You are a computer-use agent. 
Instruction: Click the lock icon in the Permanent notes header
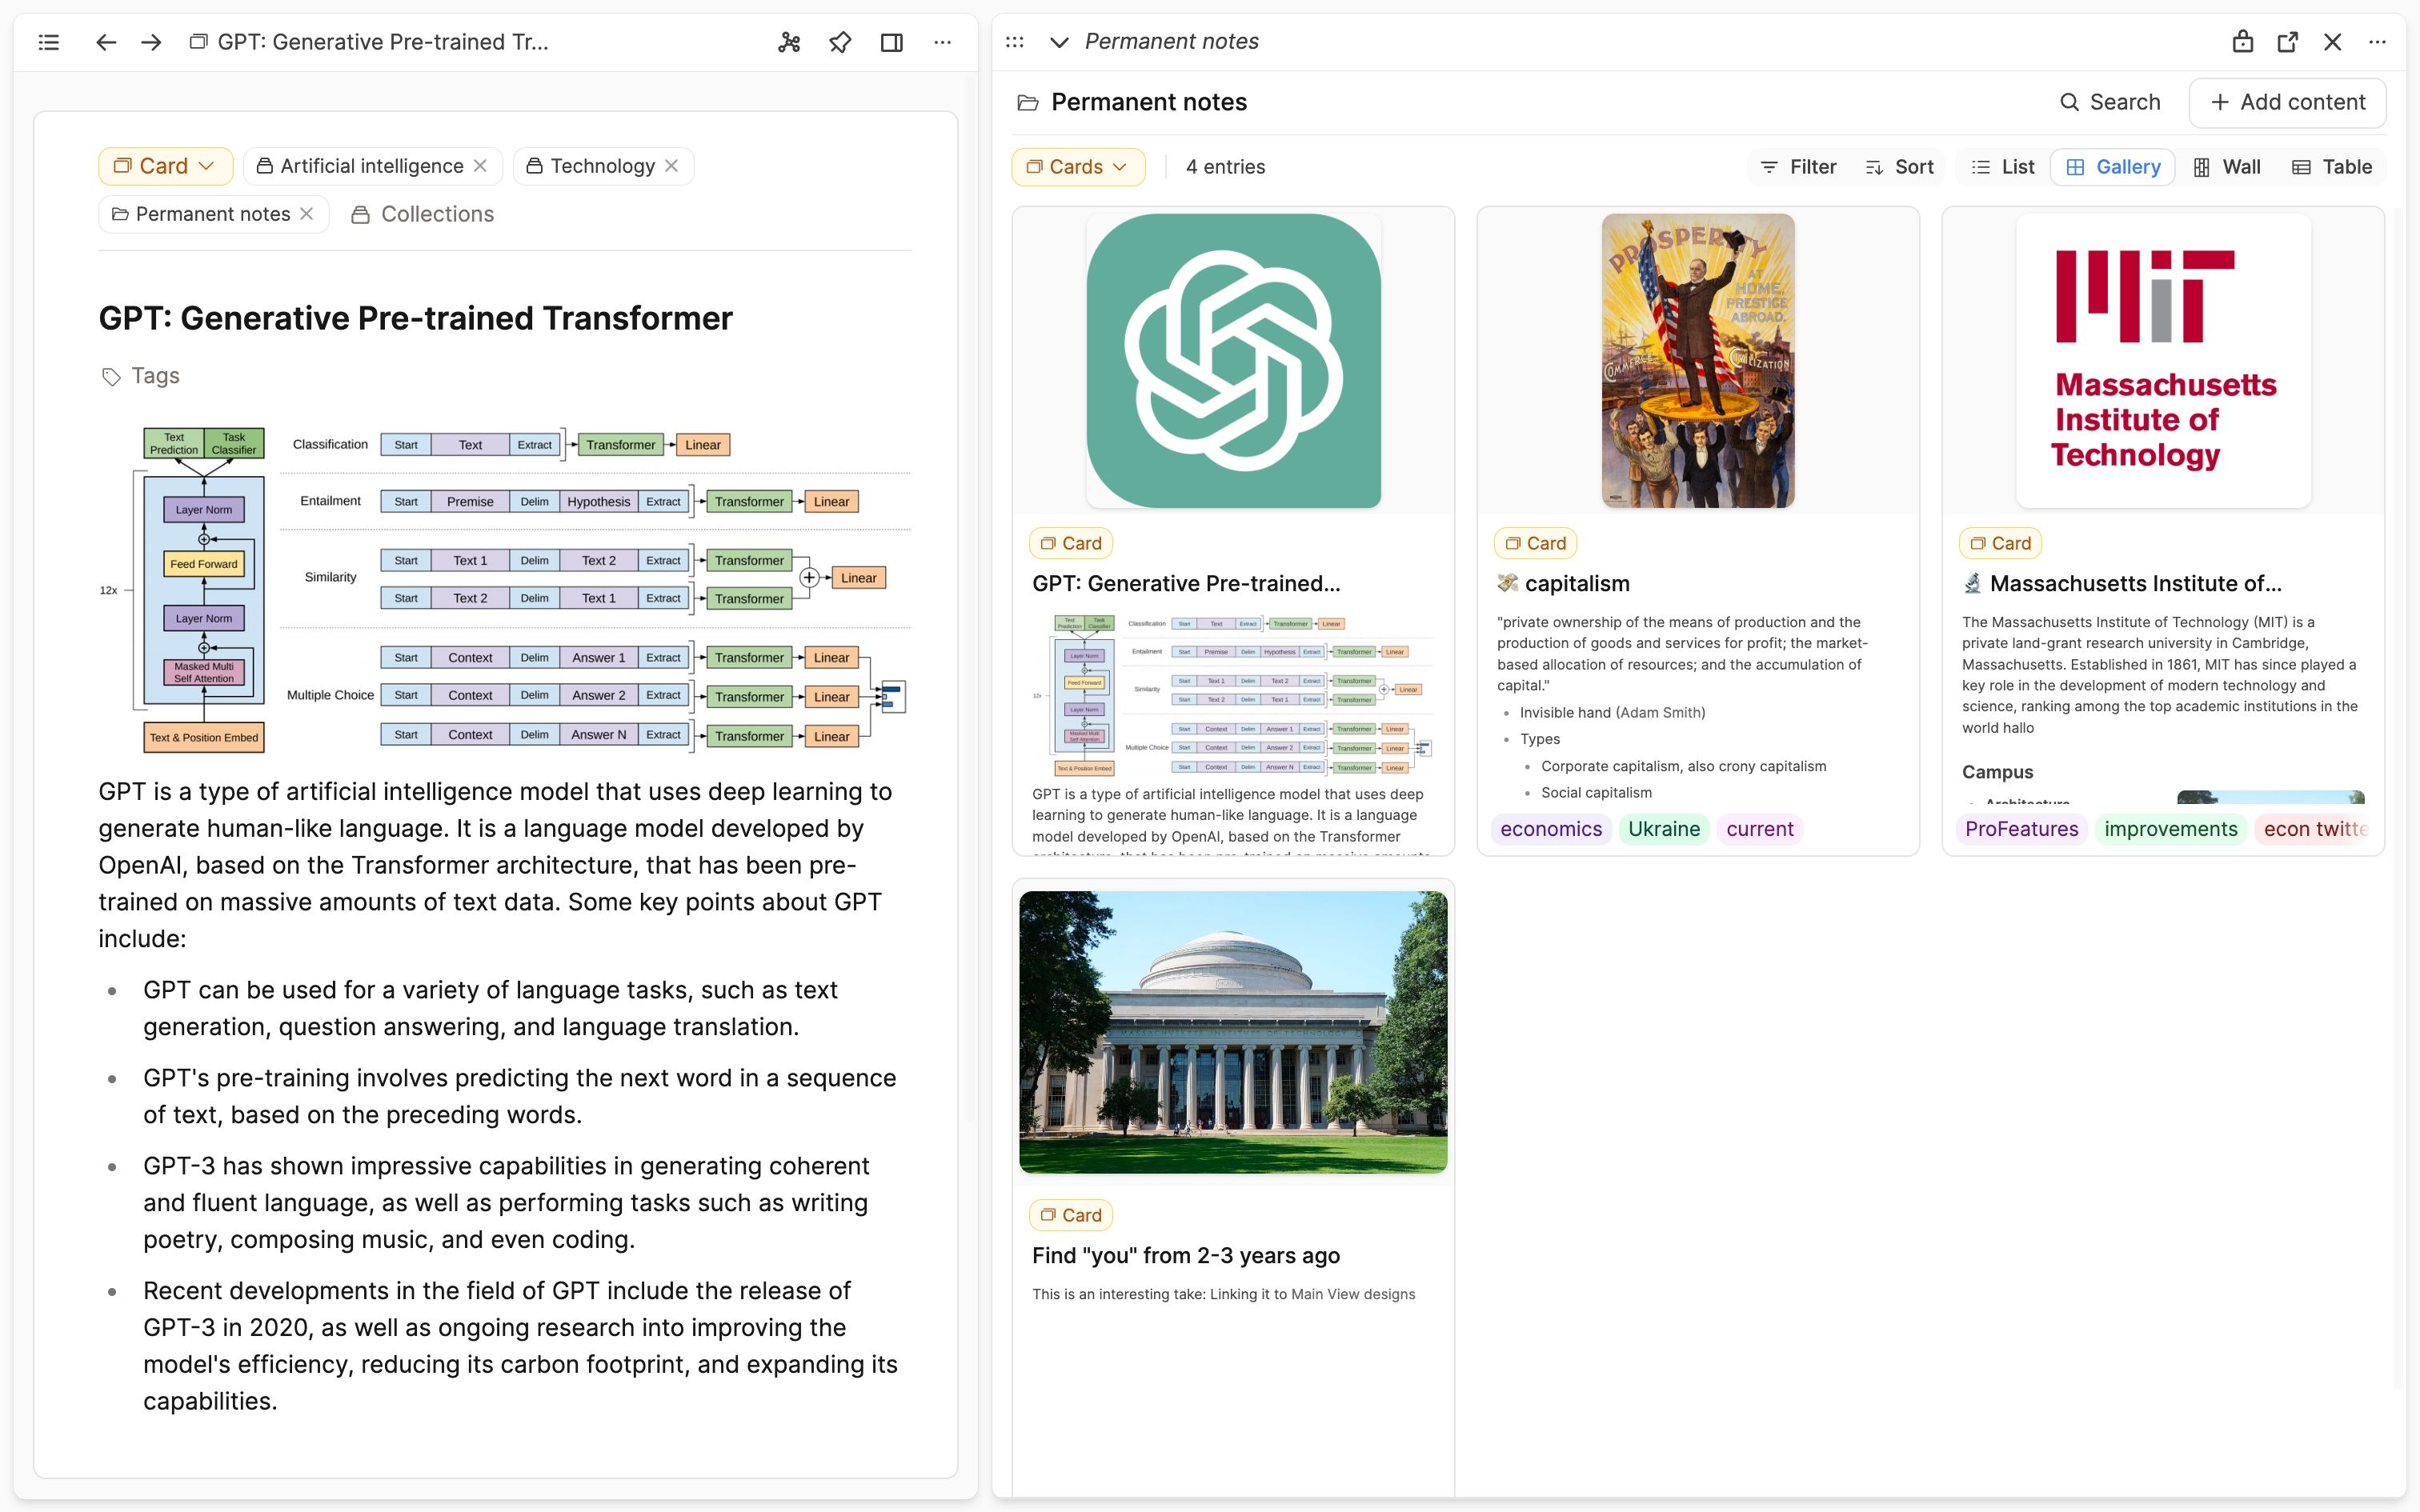point(2243,42)
